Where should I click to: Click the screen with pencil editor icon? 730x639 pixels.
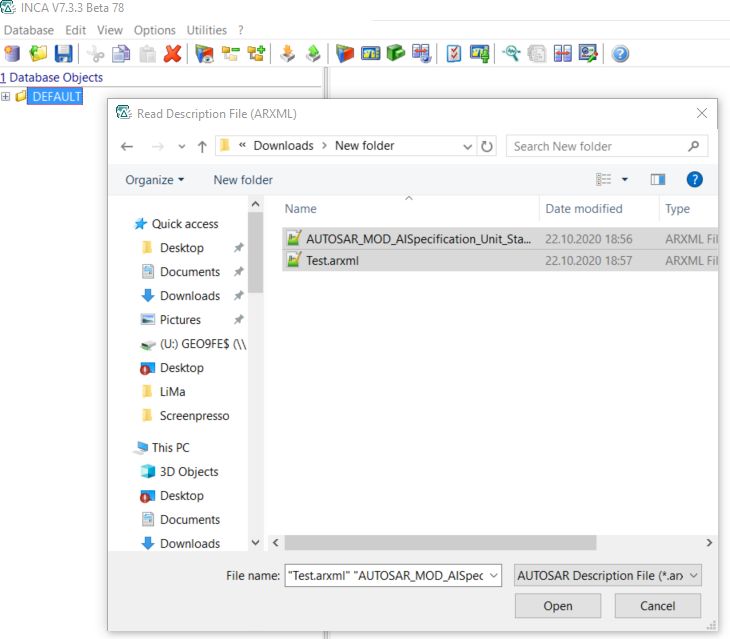click(588, 54)
